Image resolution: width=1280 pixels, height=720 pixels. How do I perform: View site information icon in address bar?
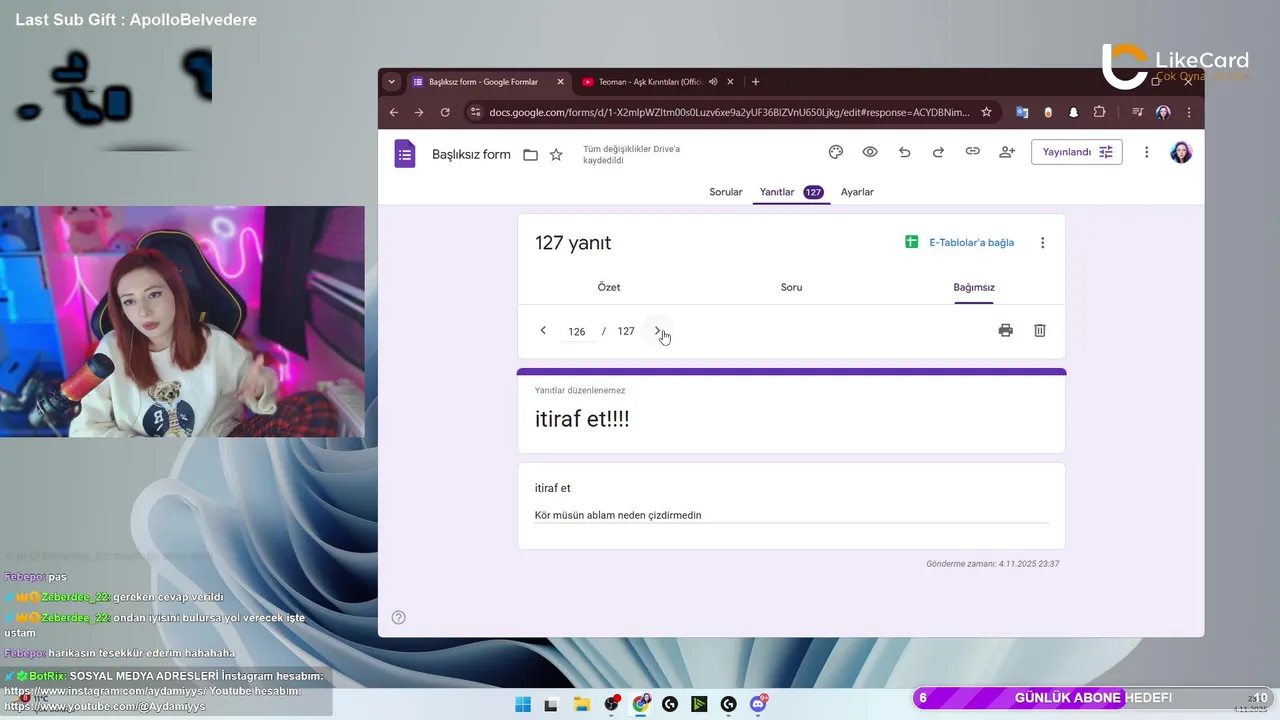tap(475, 112)
